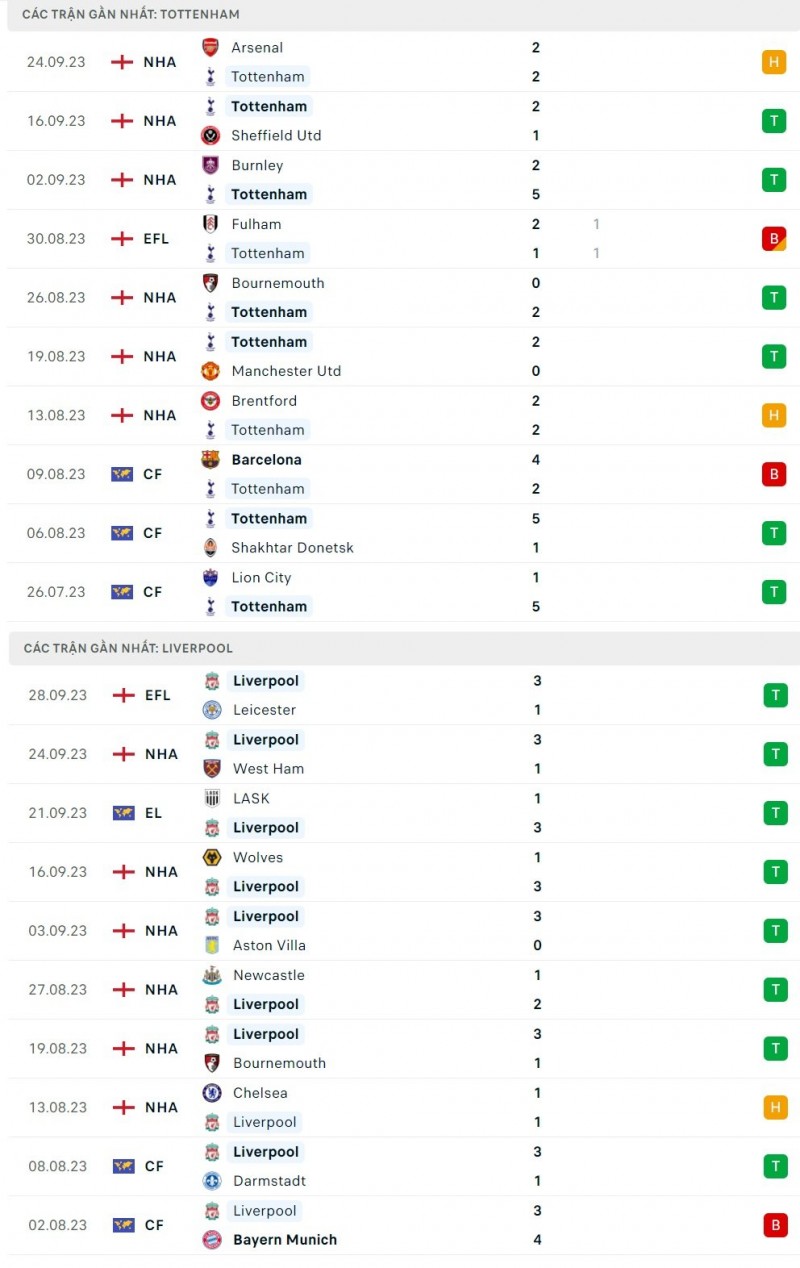The height and width of the screenshot is (1268, 800).
Task: Click the Wolves club crest icon
Action: point(212,857)
